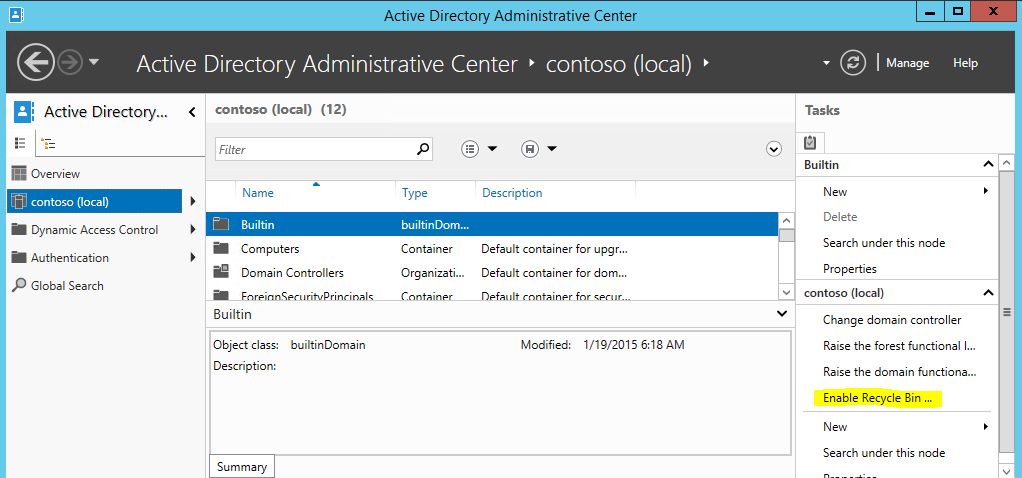Click Enable Recycle Bin task
Screen dimensions: 1022x478
[877, 398]
